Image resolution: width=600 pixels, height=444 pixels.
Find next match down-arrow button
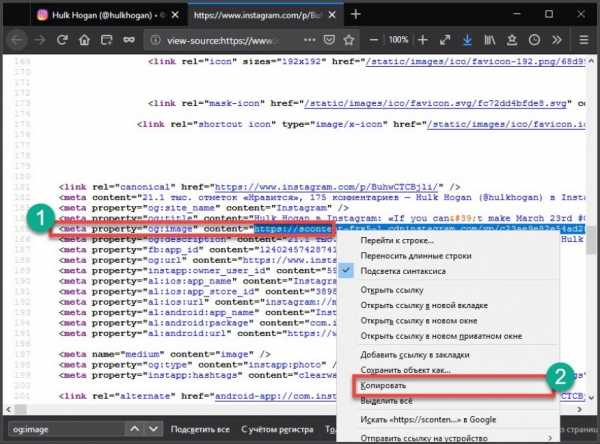(153, 429)
